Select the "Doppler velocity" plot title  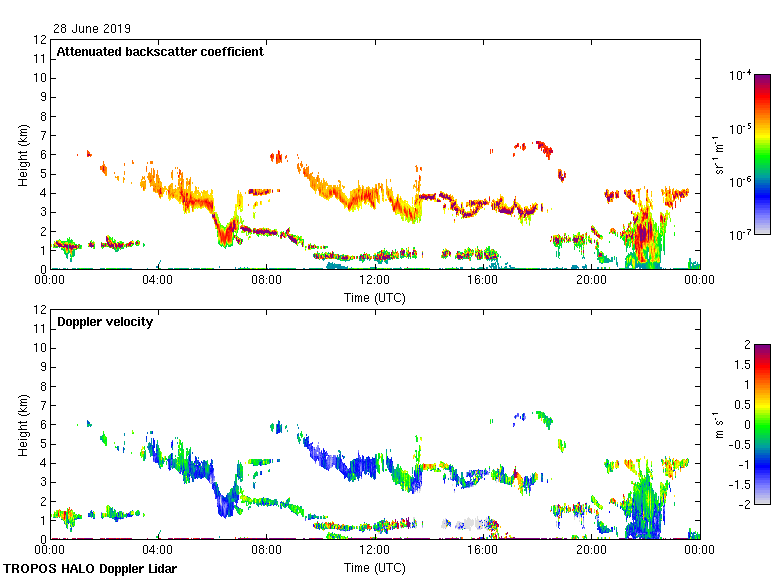pos(105,322)
